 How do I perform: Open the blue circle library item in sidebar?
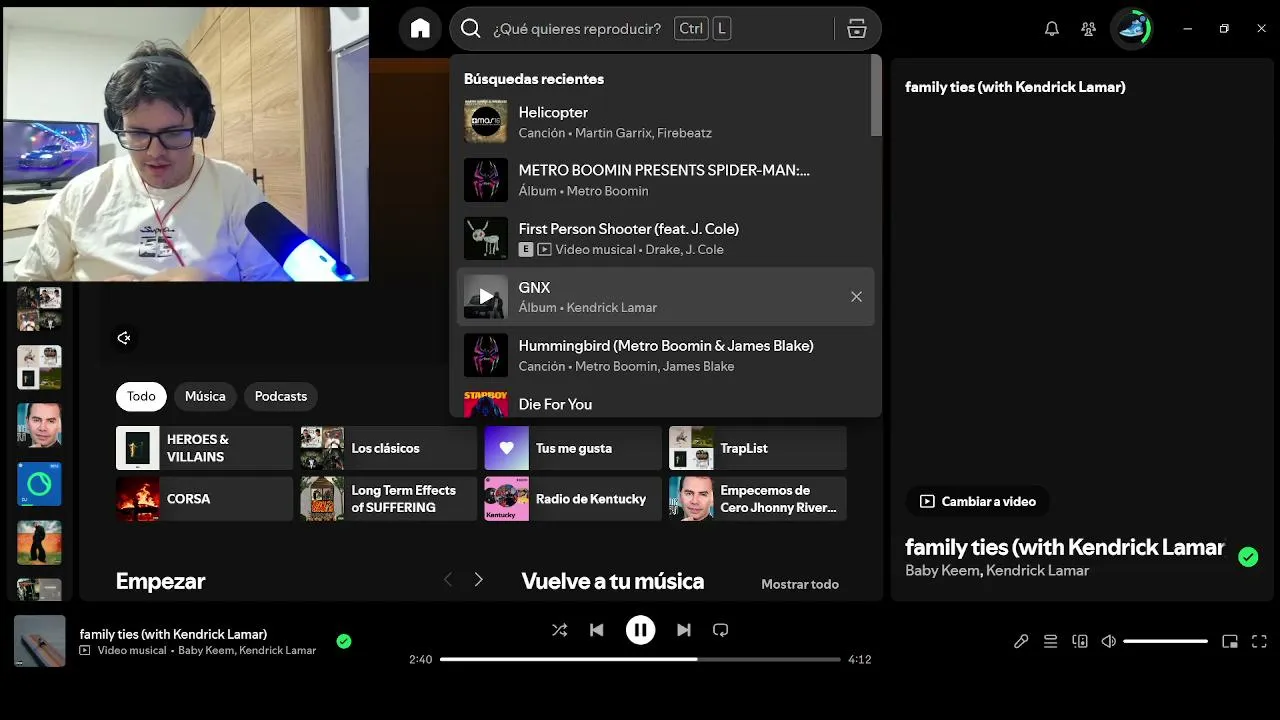(39, 484)
